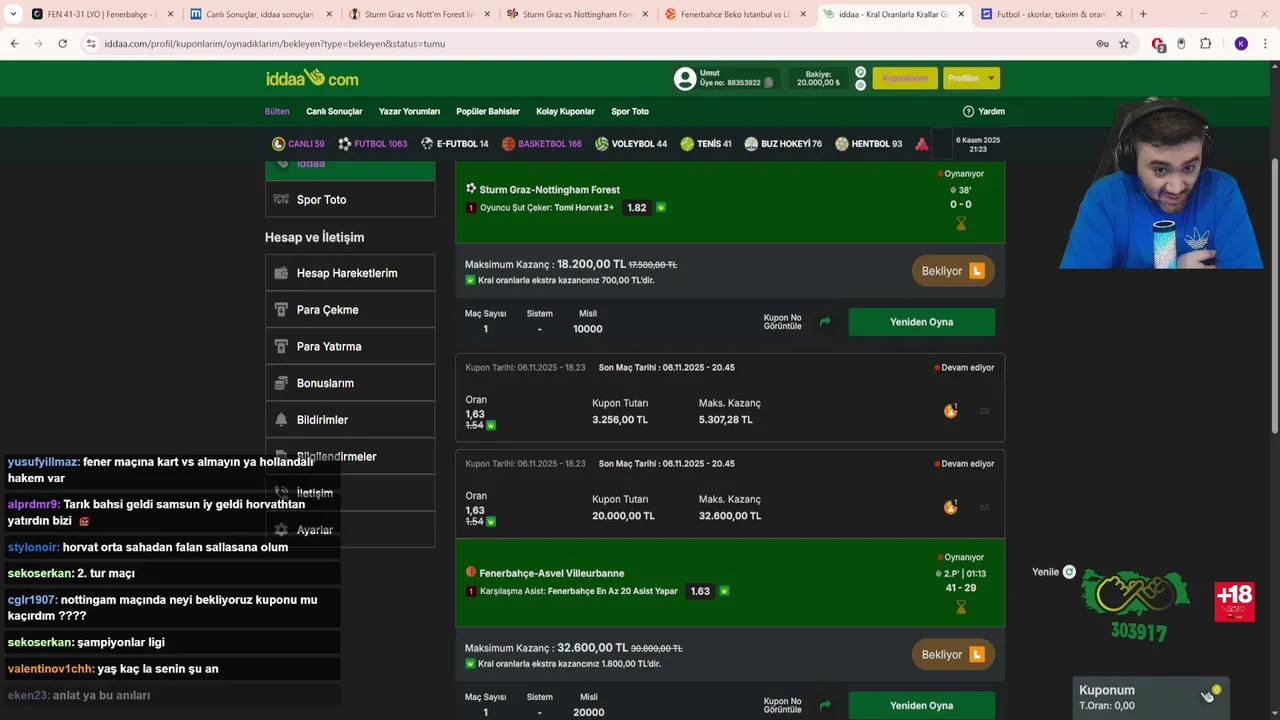Open Spor Toto in the sidebar
This screenshot has width=1280, height=720.
tap(350, 199)
